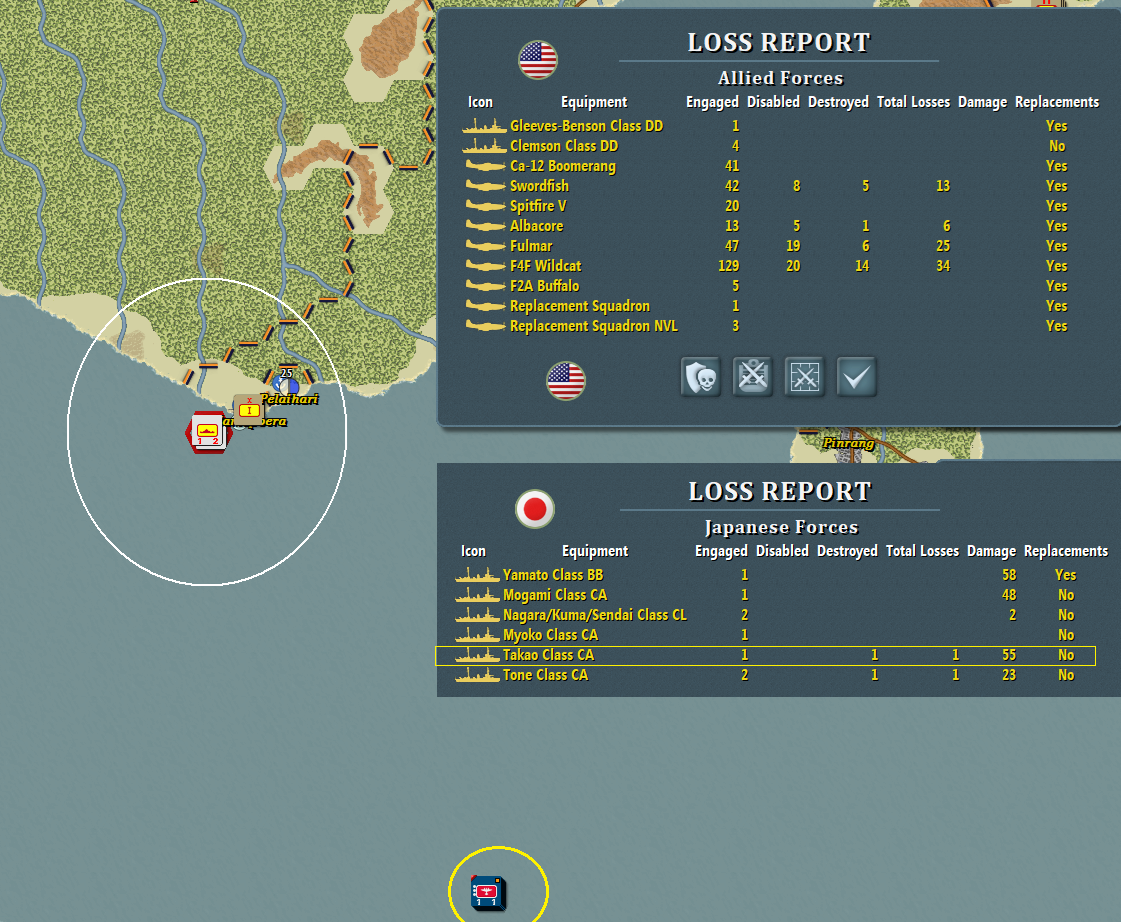Click the Damage column header in Allied Forces
The width and height of the screenshot is (1121, 922).
click(982, 102)
